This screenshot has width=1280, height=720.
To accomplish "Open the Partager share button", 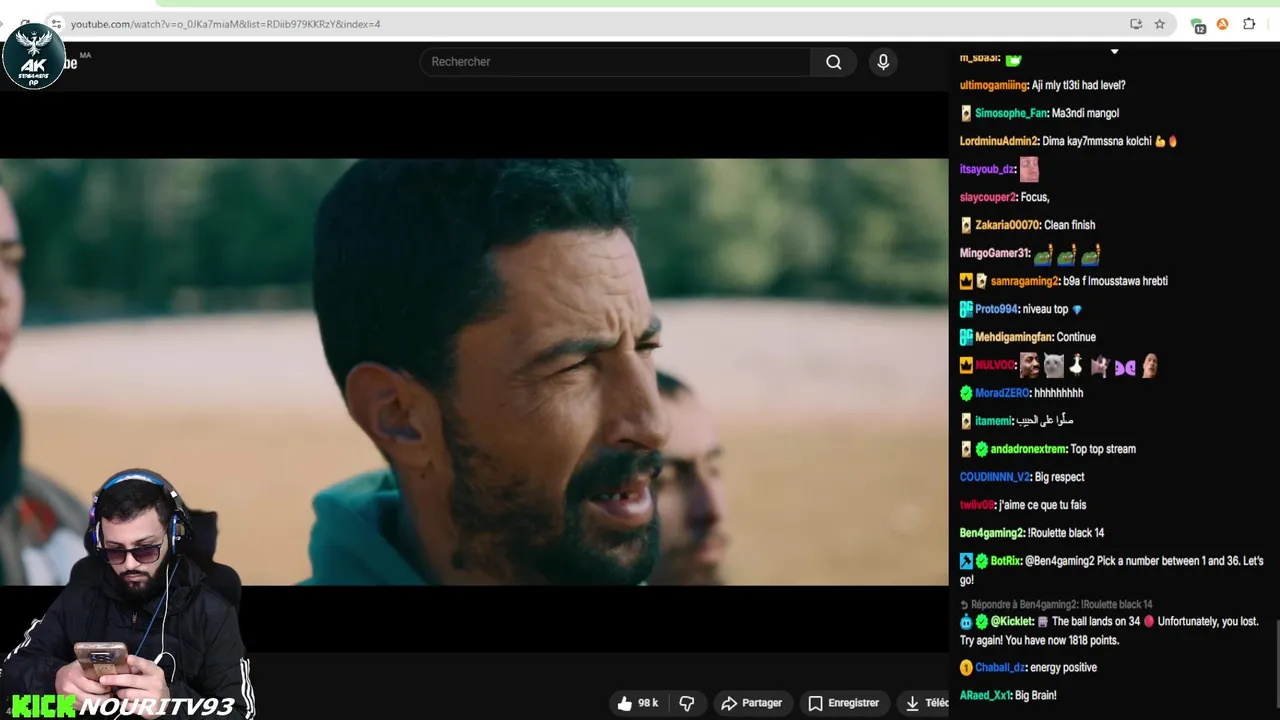I will point(752,703).
